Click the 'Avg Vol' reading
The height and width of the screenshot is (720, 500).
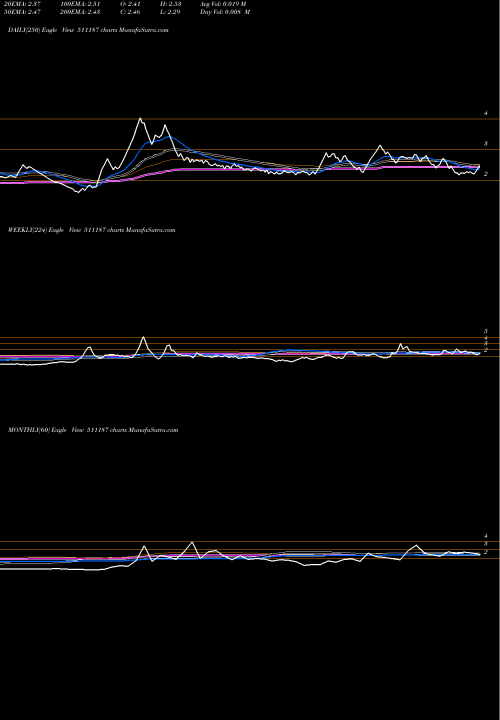point(223,3)
